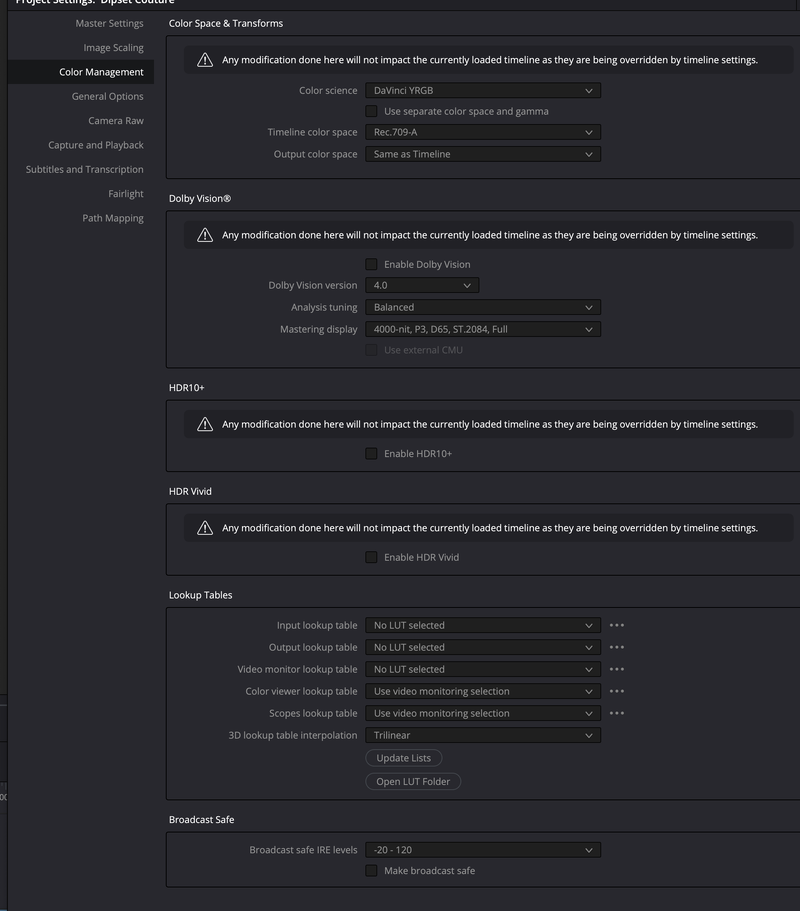The image size is (800, 911).
Task: Open the Color viewer lookup table options menu
Action: click(x=617, y=691)
